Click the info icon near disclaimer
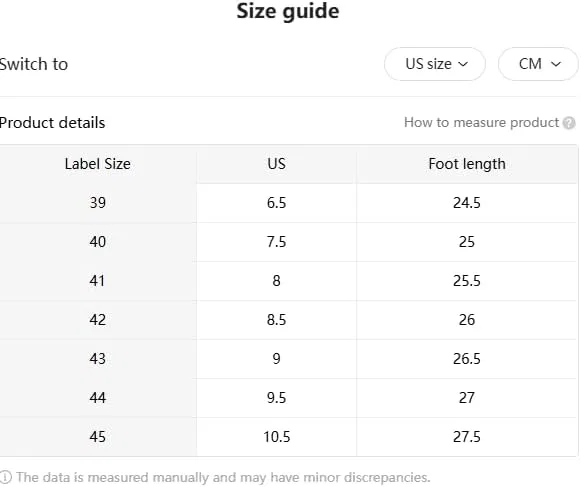This screenshot has height=487, width=581. point(6,477)
